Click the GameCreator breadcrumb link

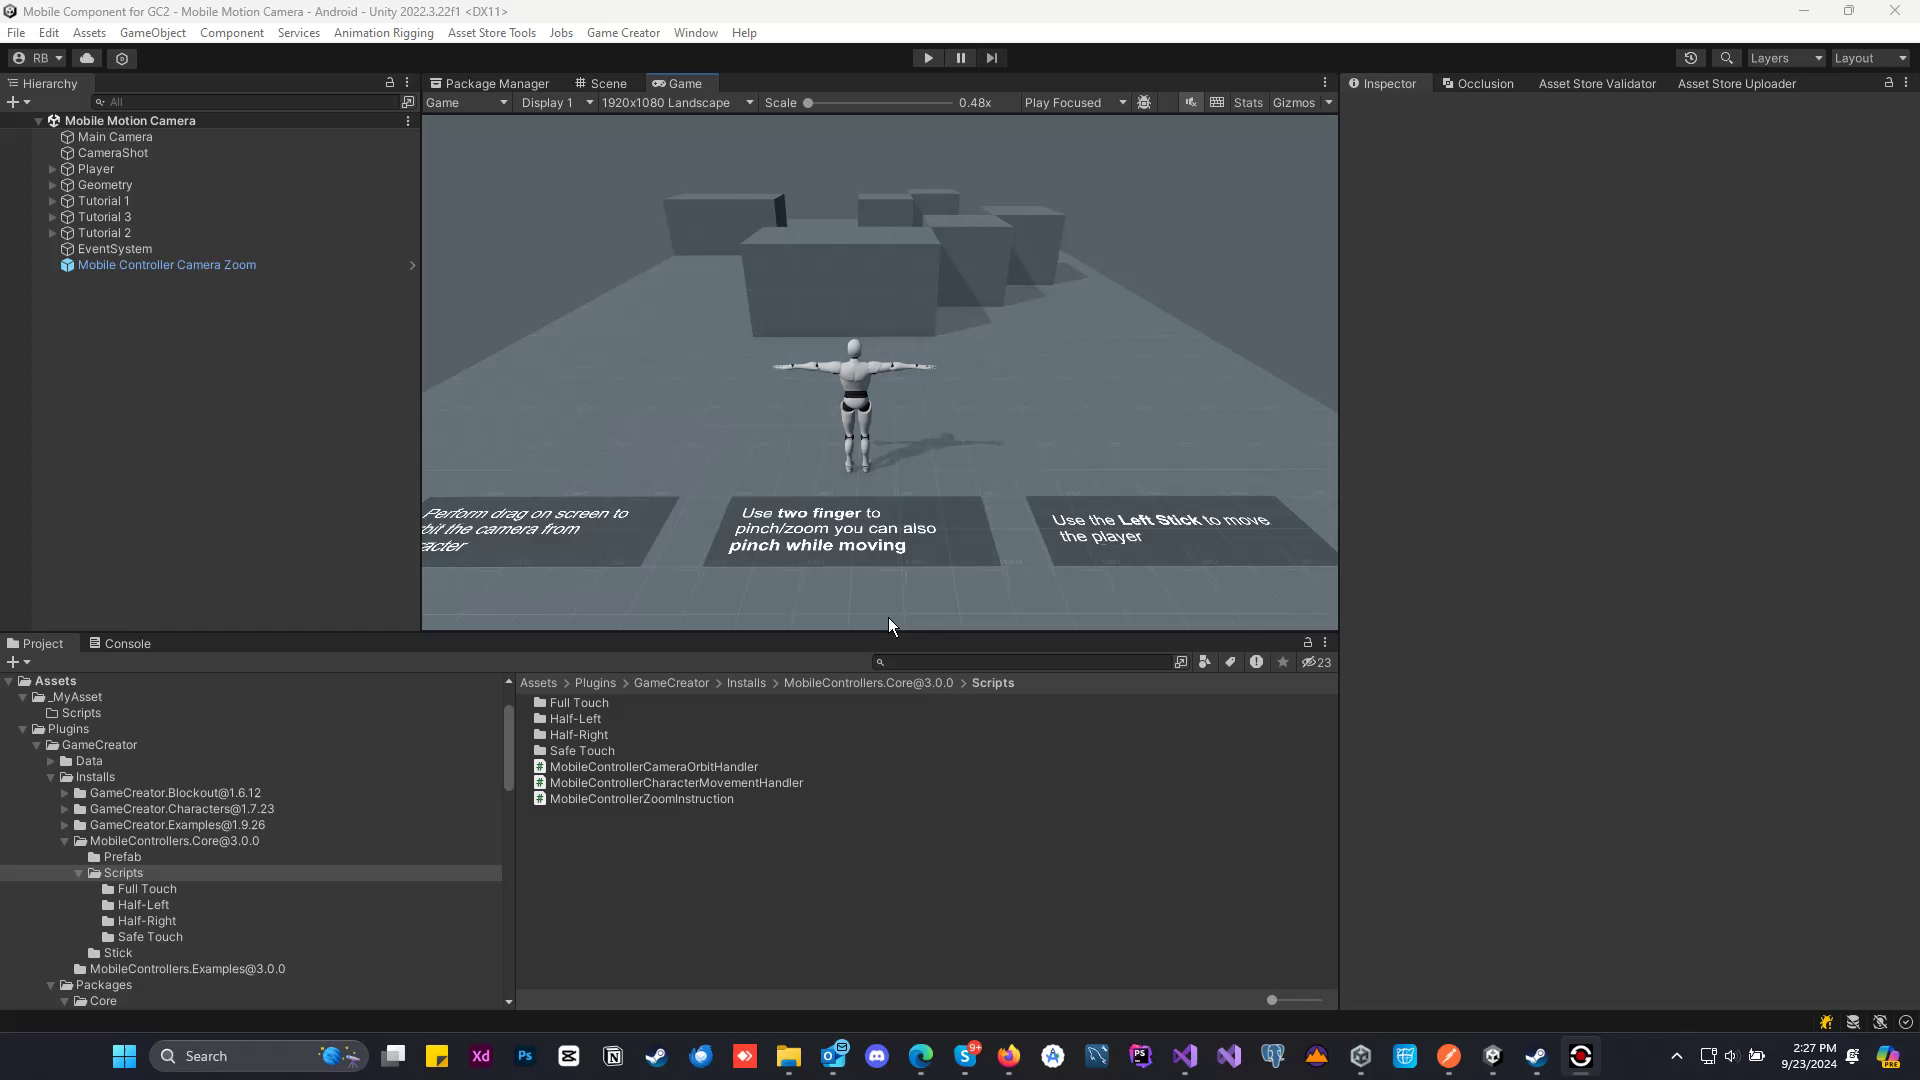671,683
